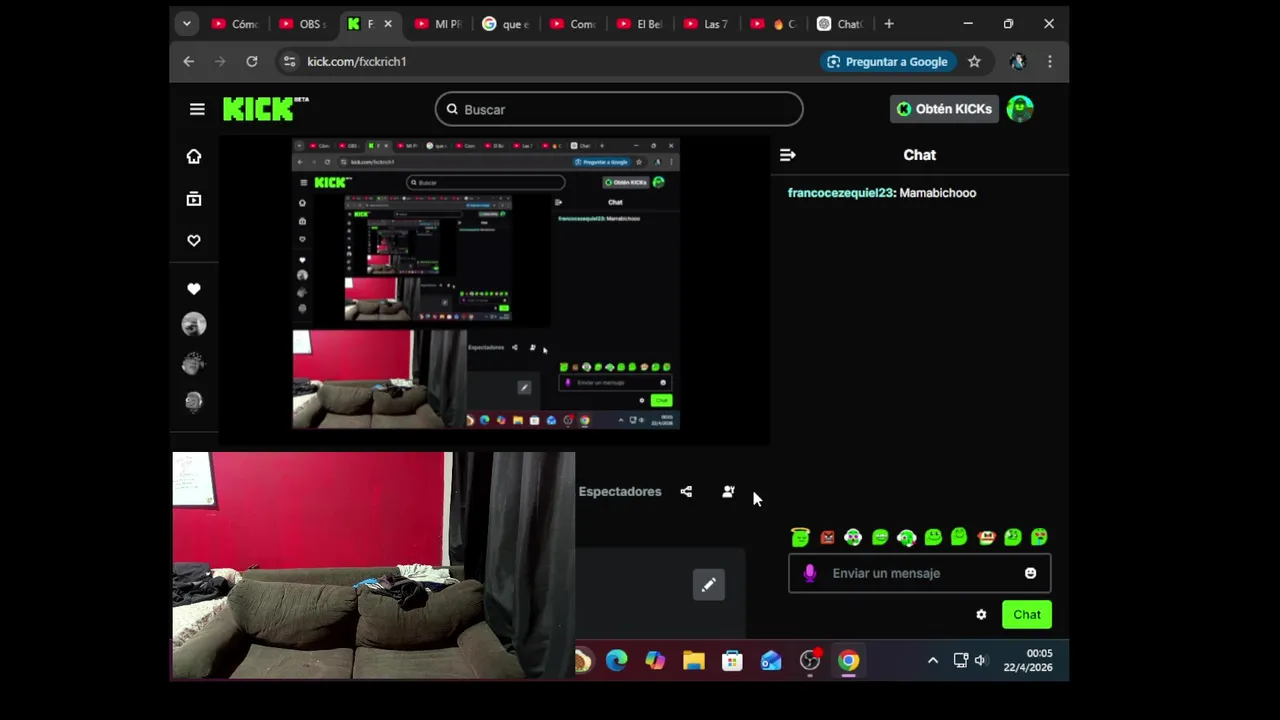1280x720 pixels.
Task: Click the filled white heart sidebar icon
Action: point(194,289)
